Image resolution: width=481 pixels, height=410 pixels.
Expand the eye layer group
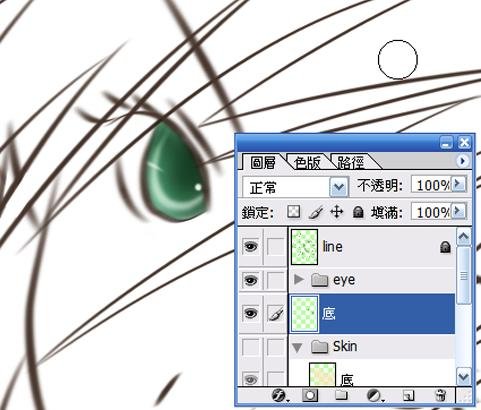pos(298,279)
